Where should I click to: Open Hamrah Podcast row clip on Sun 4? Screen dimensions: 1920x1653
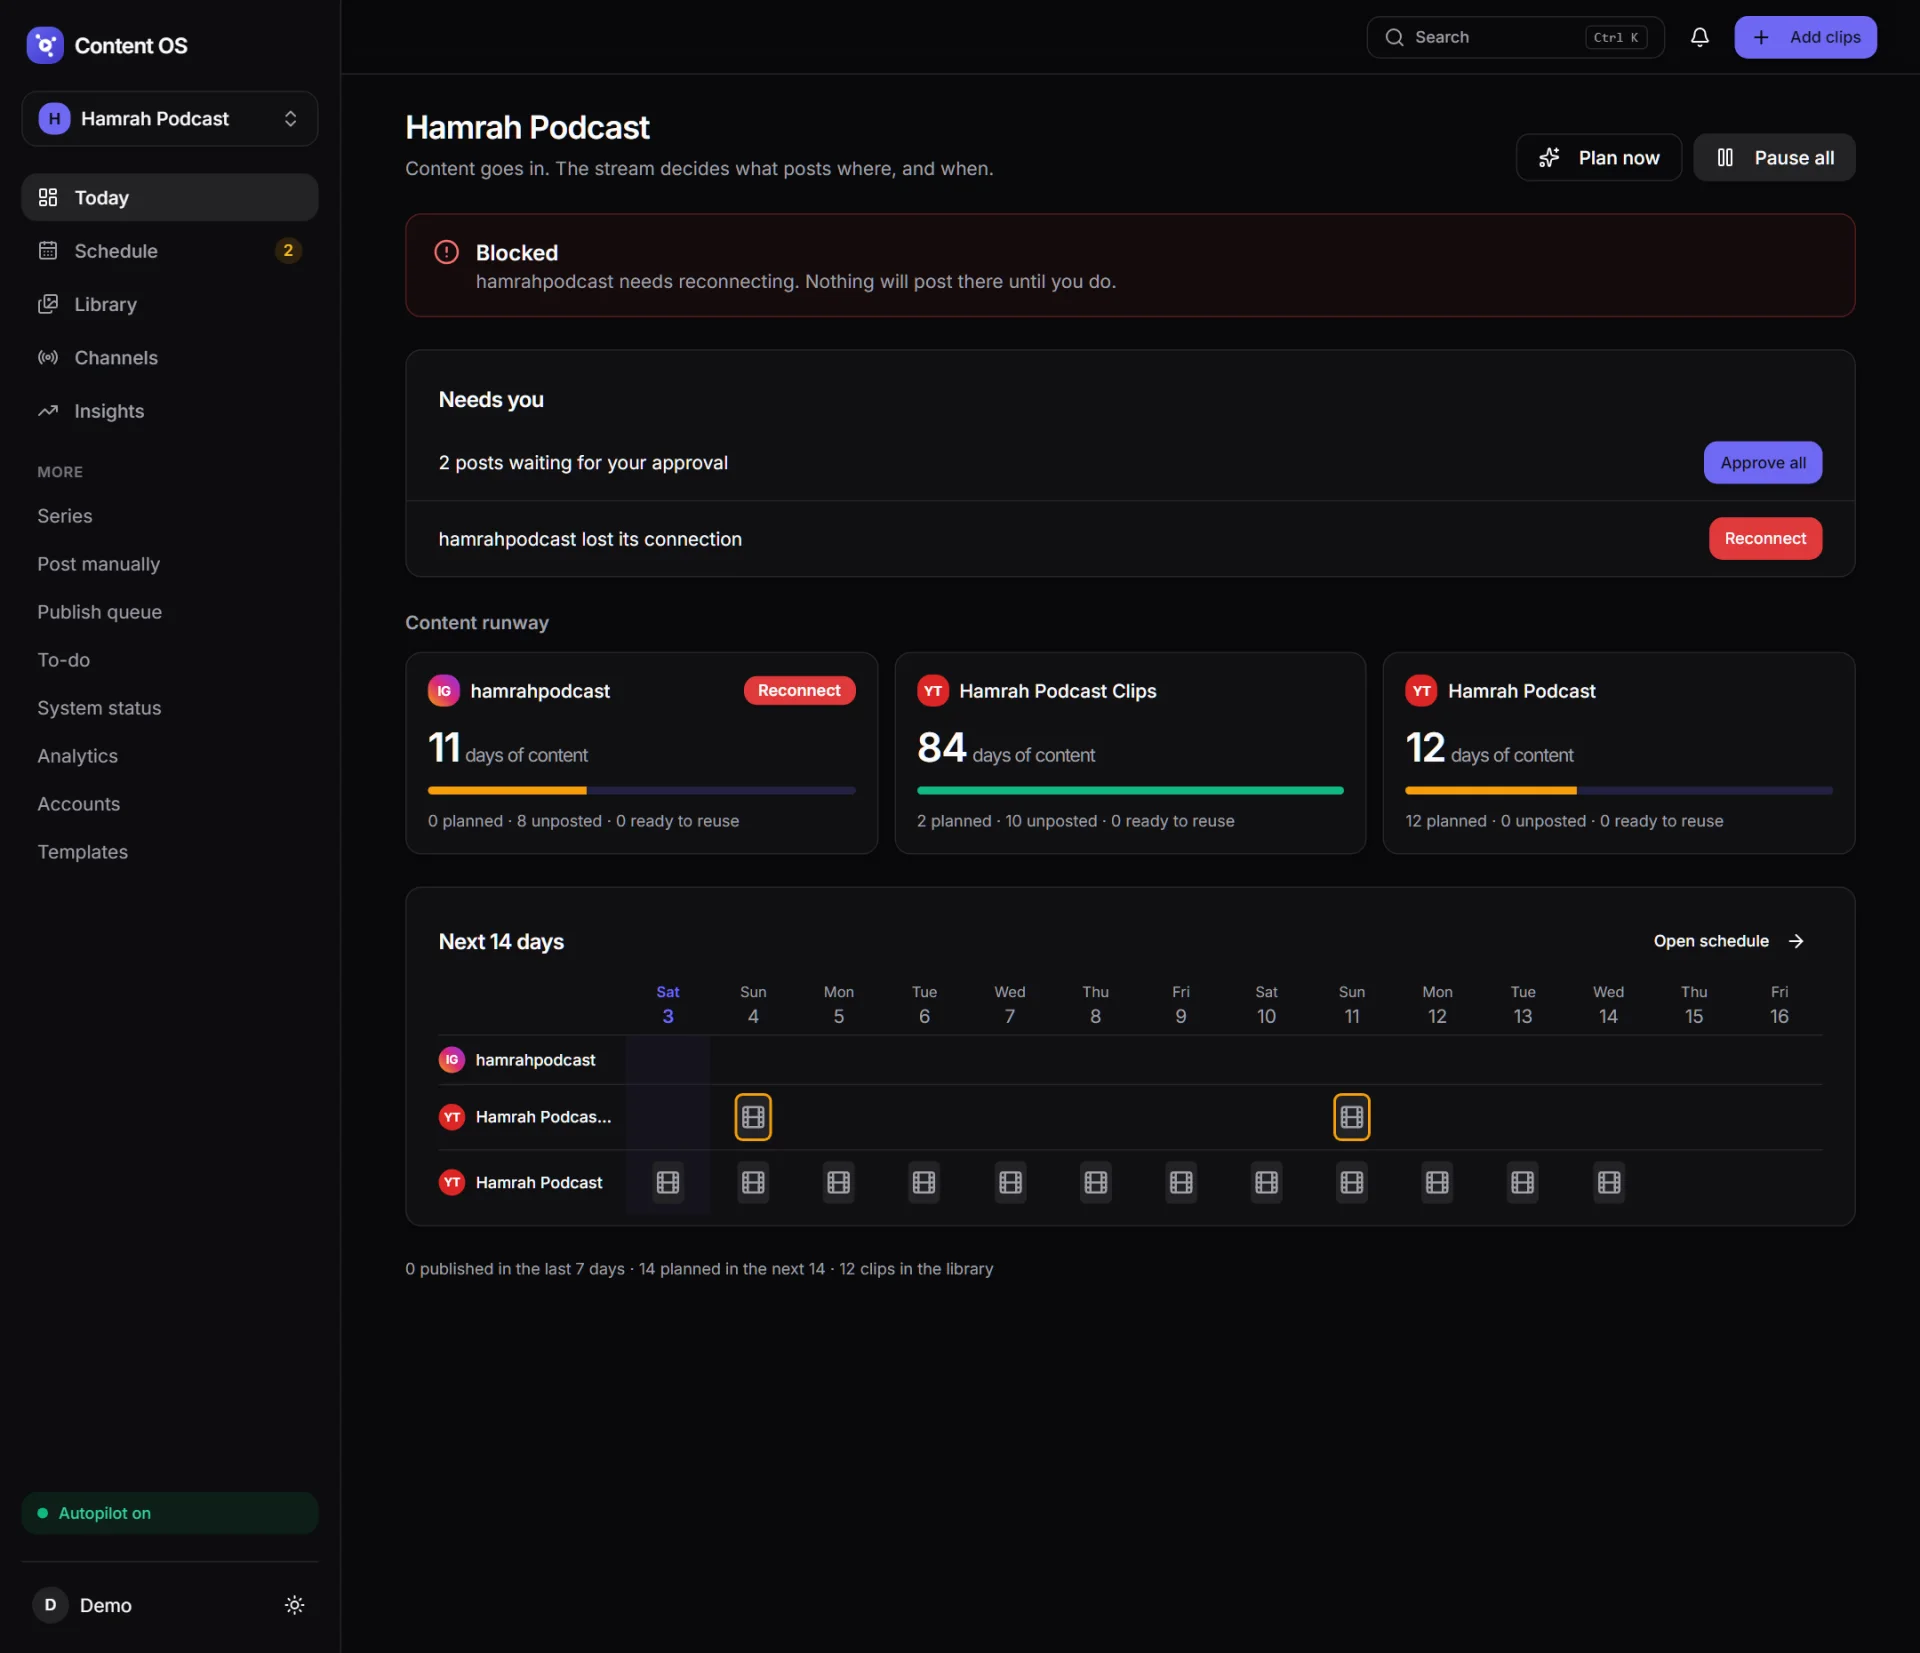753,1183
